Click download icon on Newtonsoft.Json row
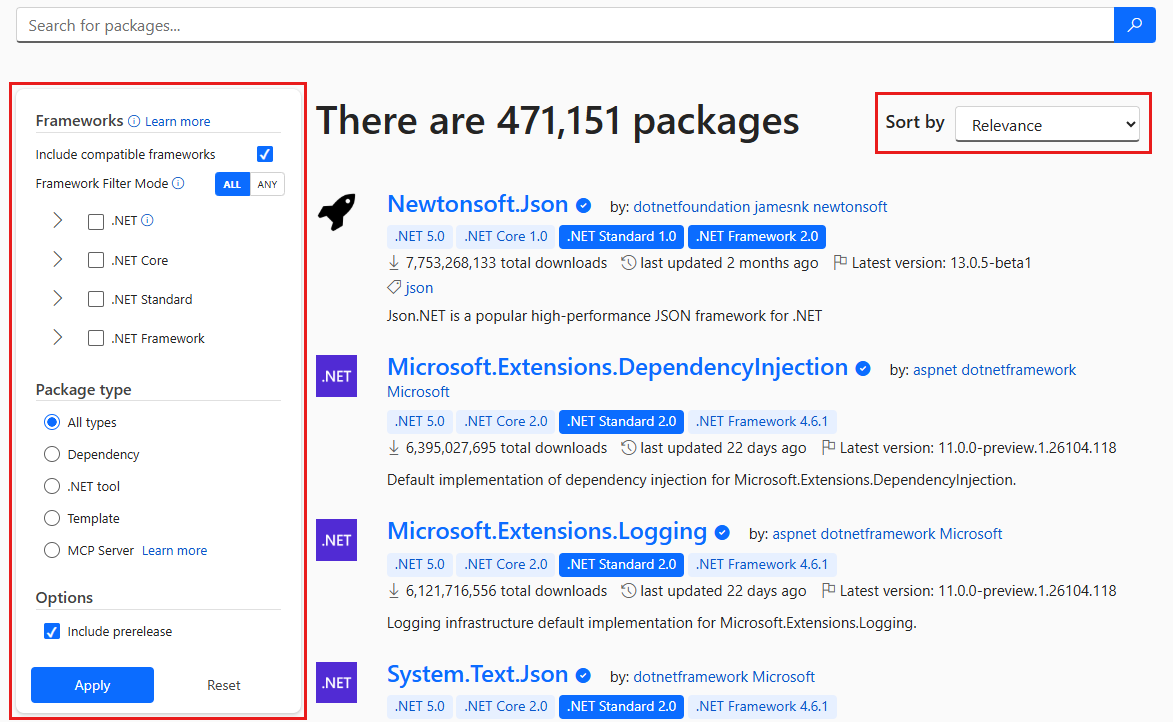 [393, 263]
